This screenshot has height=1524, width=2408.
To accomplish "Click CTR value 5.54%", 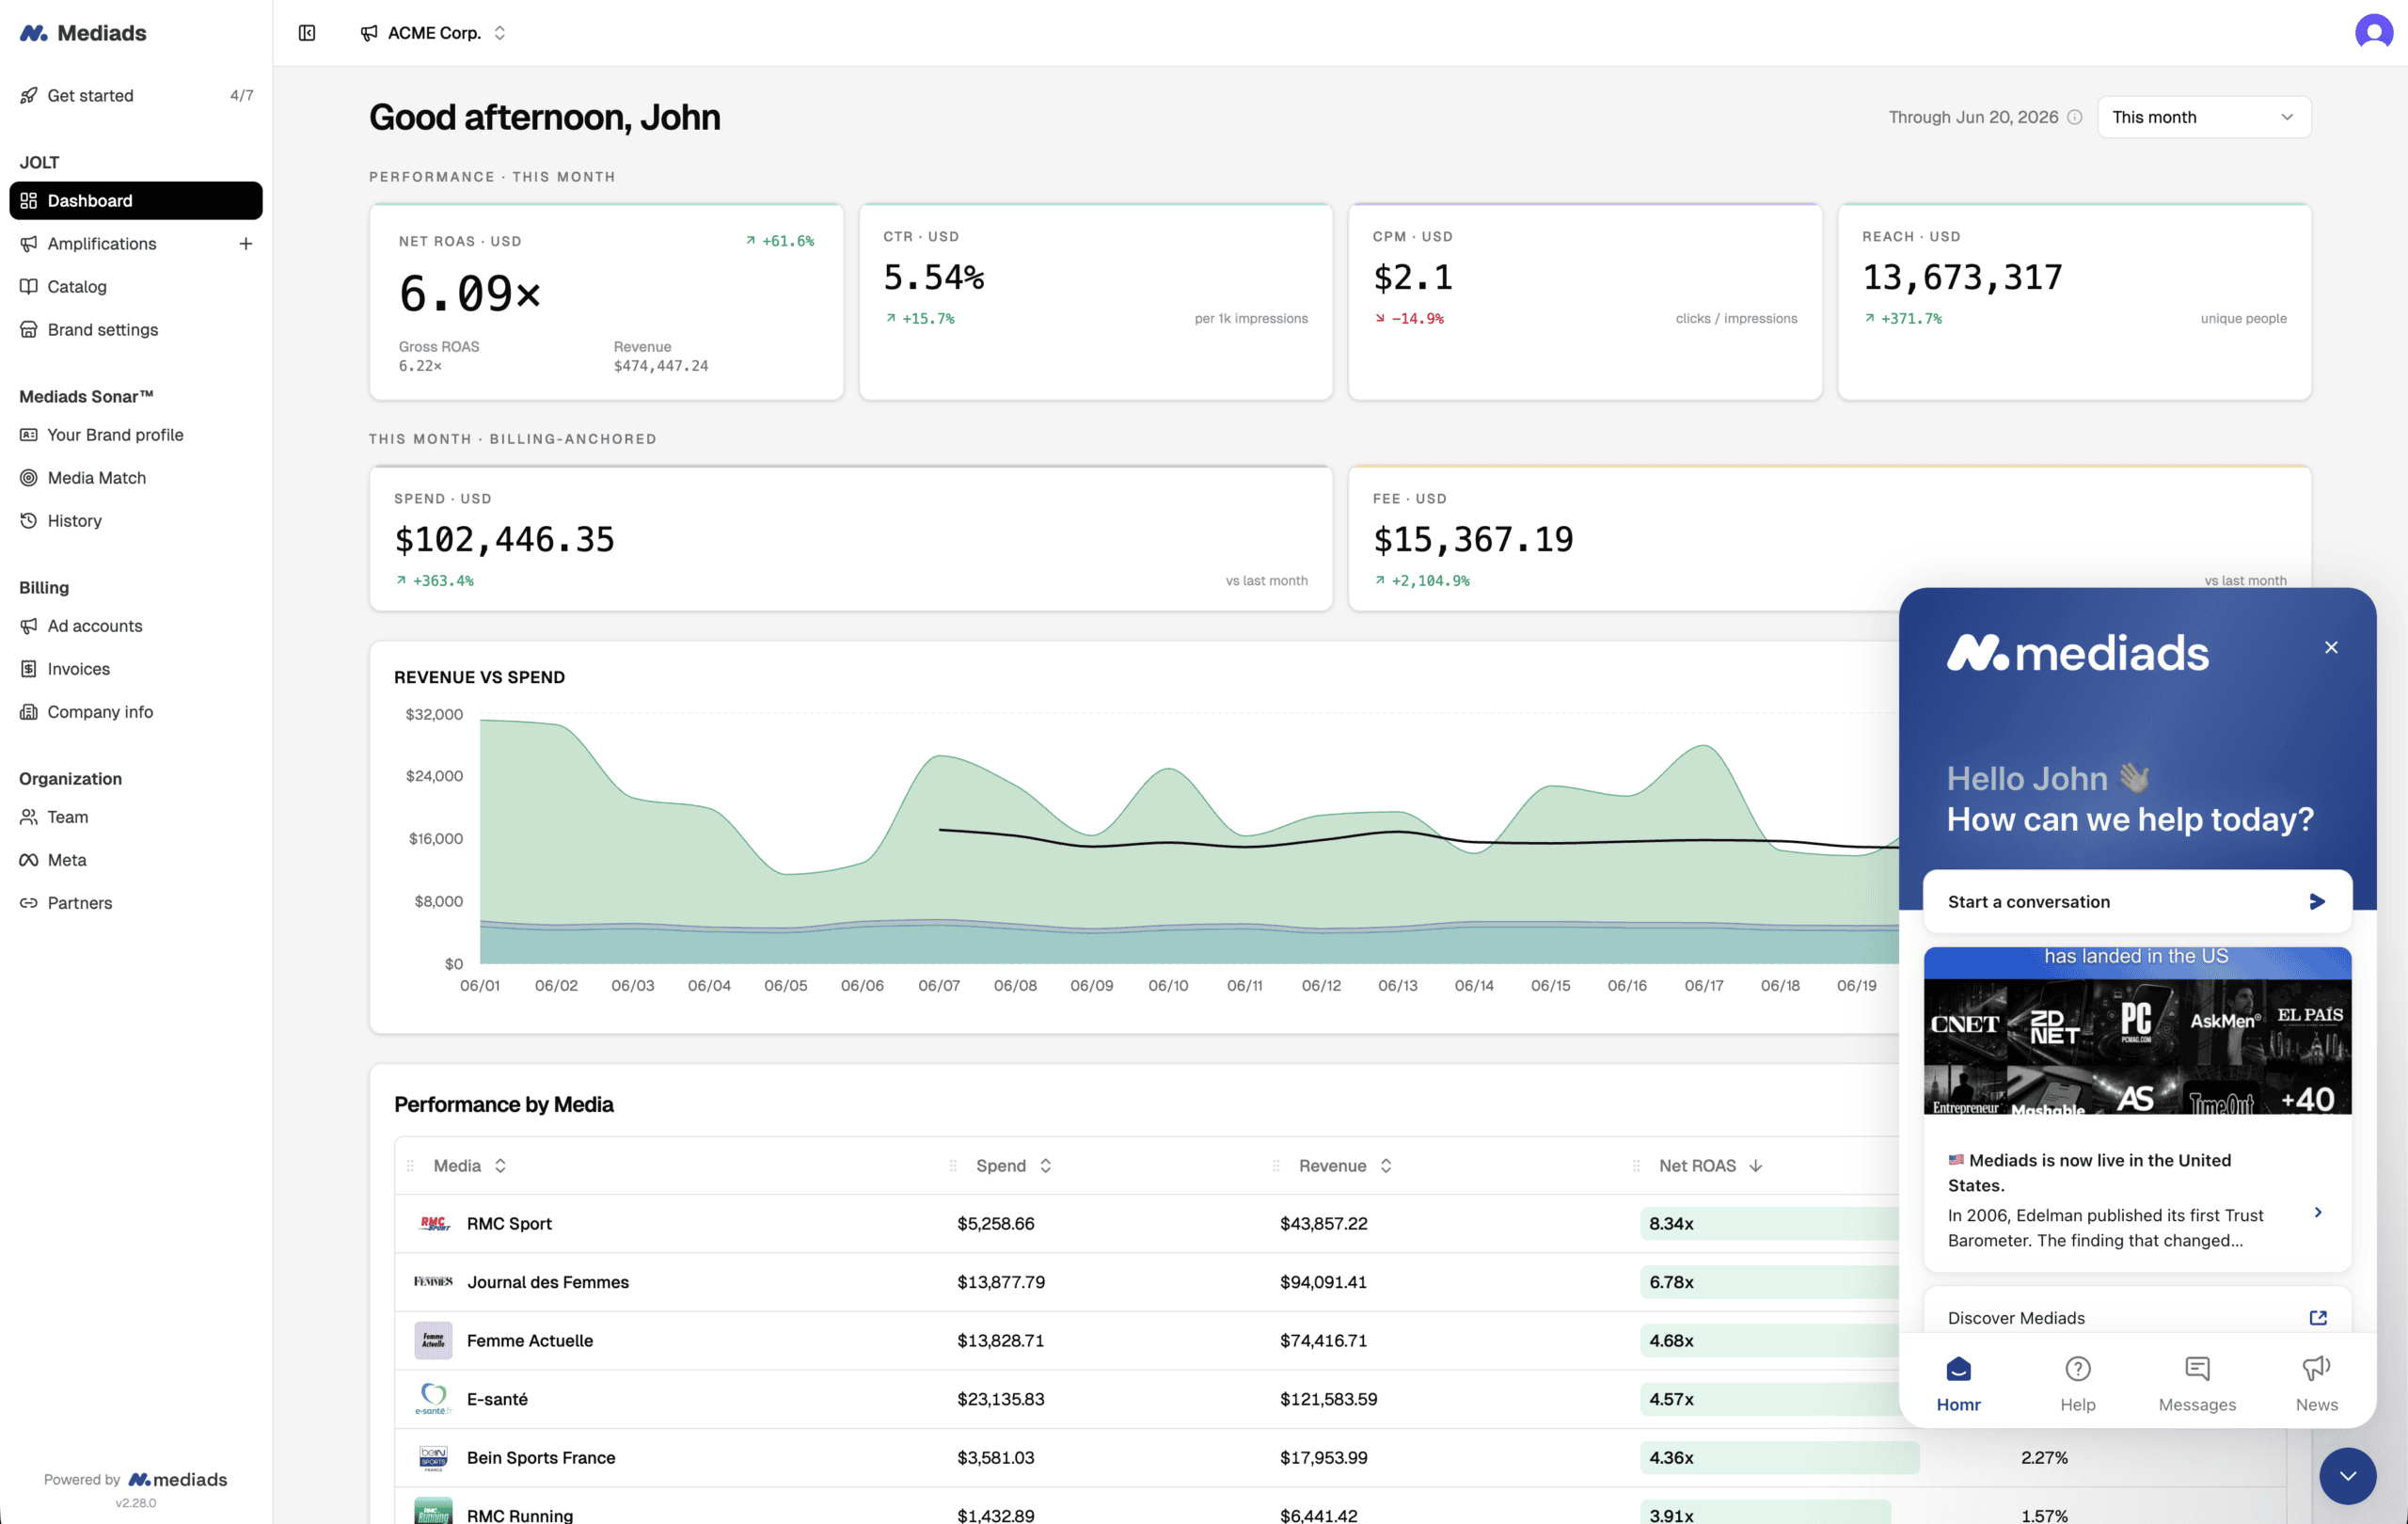I will [x=933, y=277].
